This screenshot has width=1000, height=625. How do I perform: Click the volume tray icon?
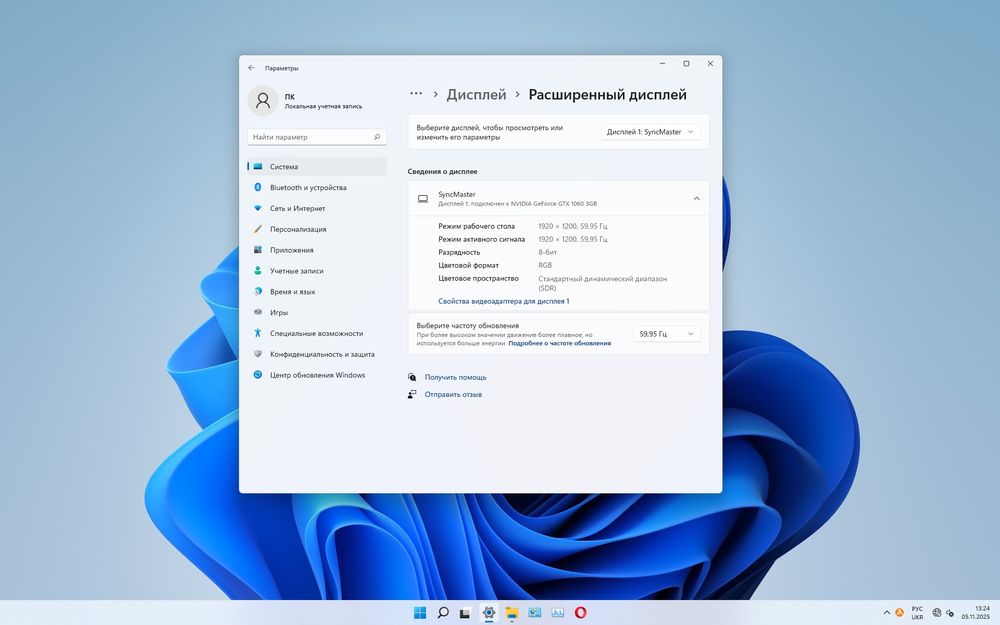click(x=950, y=614)
